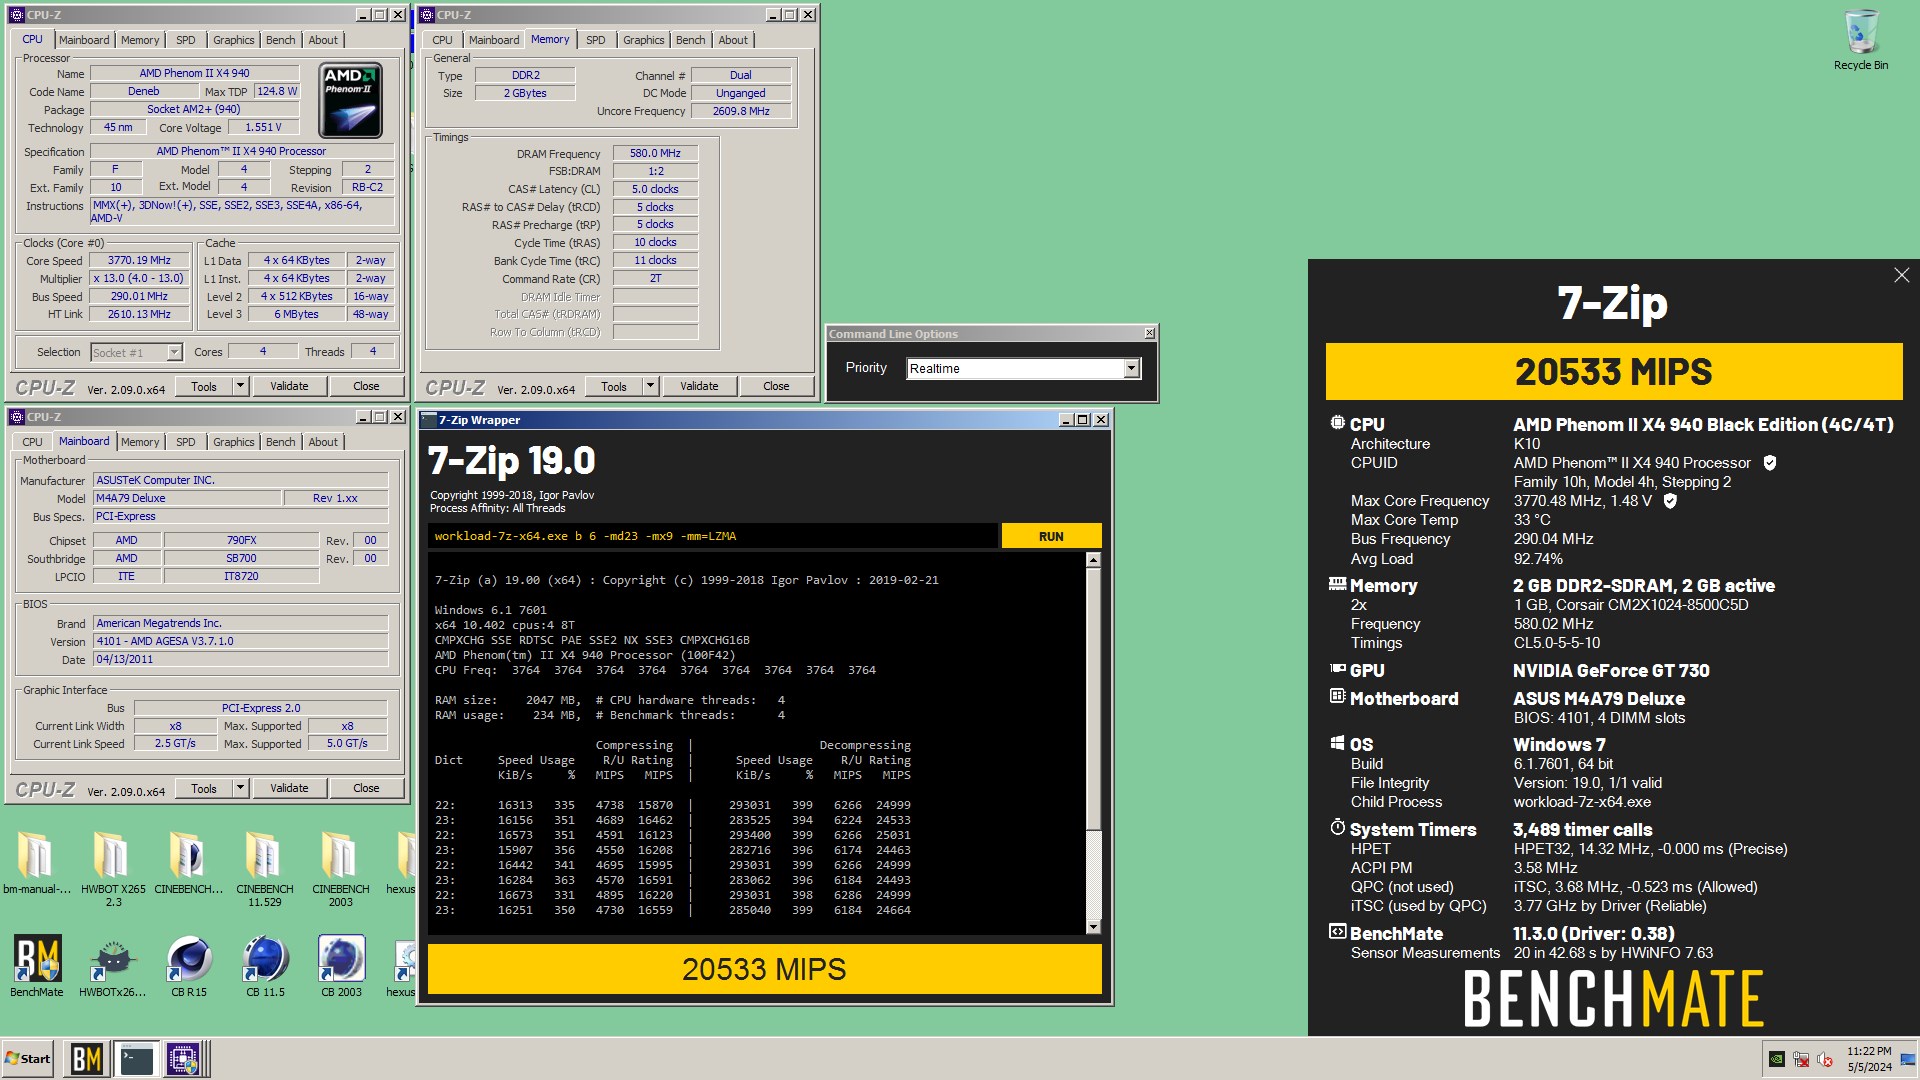Image resolution: width=1920 pixels, height=1080 pixels.
Task: Click Validate in Mainboard CPU-Z window
Action: pos(289,788)
